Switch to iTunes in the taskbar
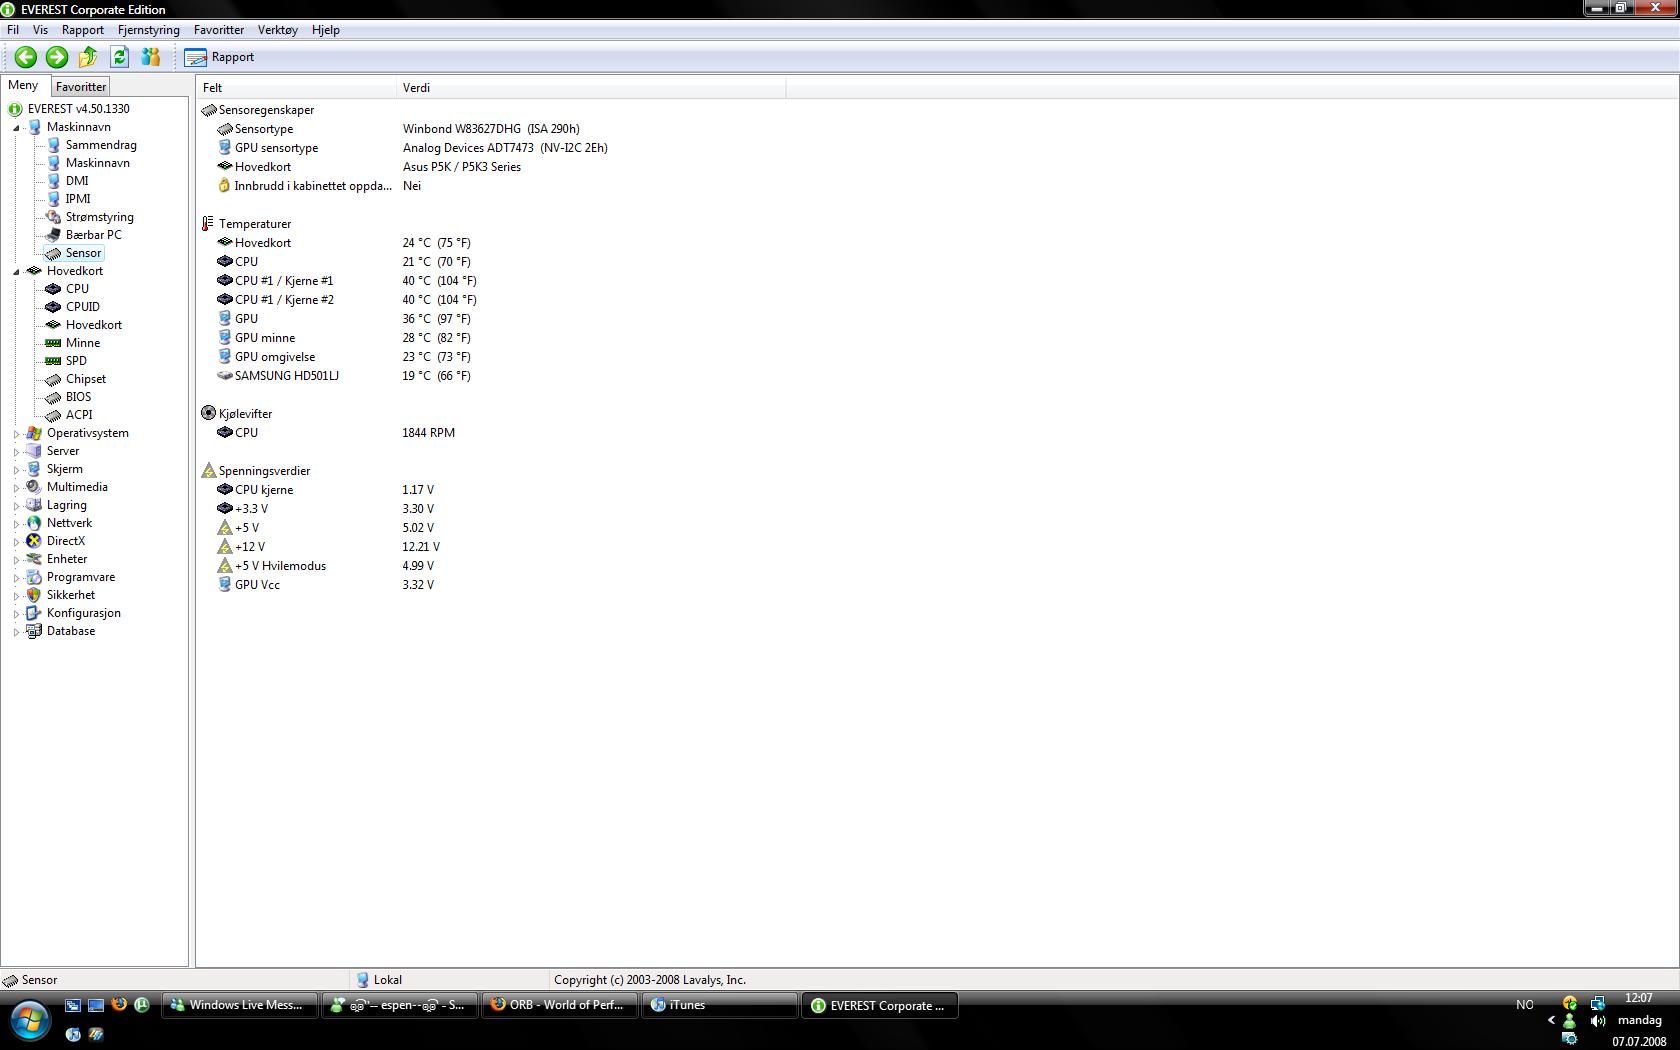Screen dimensions: 1680x1050 pyautogui.click(x=720, y=1006)
